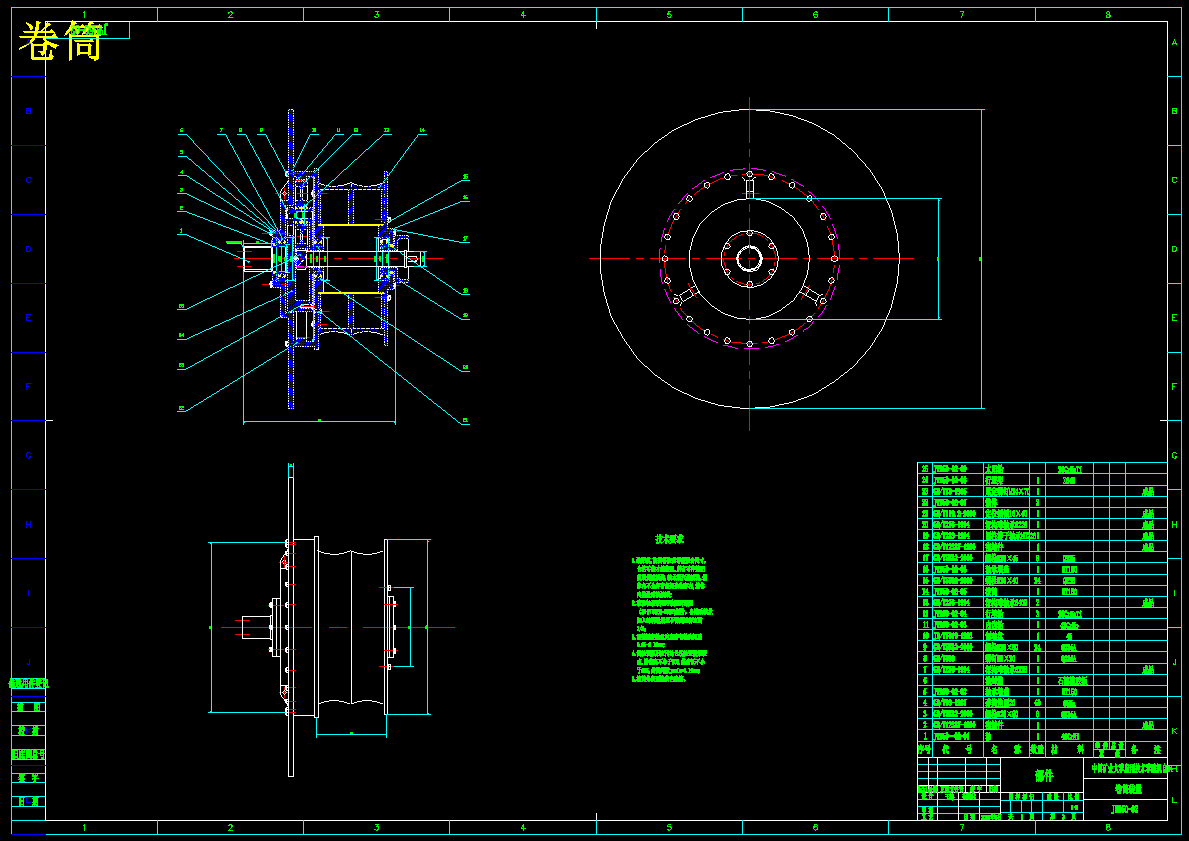
Task: Click the "数量" column header in parts list
Action: tap(1037, 748)
